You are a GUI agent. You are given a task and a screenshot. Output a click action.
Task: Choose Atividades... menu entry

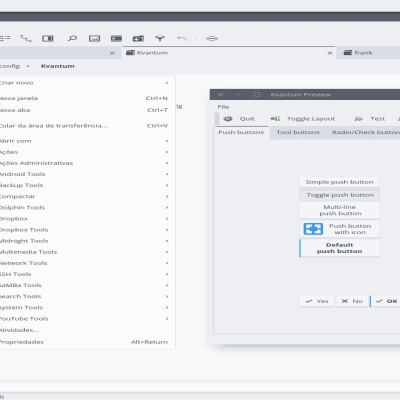[87, 330]
